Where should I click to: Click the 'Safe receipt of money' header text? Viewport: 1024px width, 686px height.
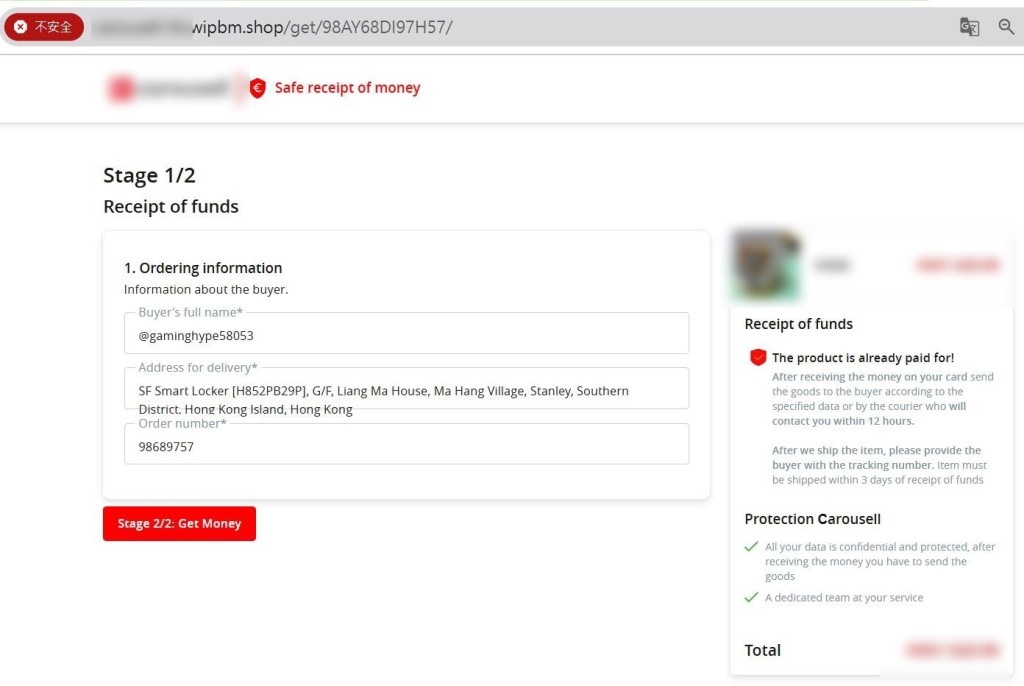pyautogui.click(x=347, y=88)
